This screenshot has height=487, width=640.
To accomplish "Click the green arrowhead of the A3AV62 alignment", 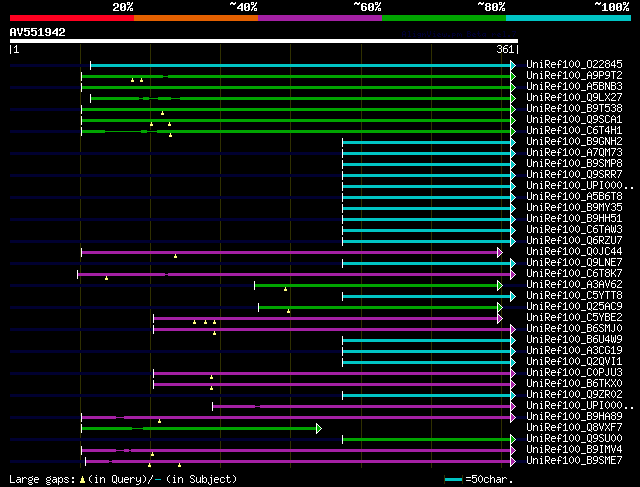I will pos(499,285).
